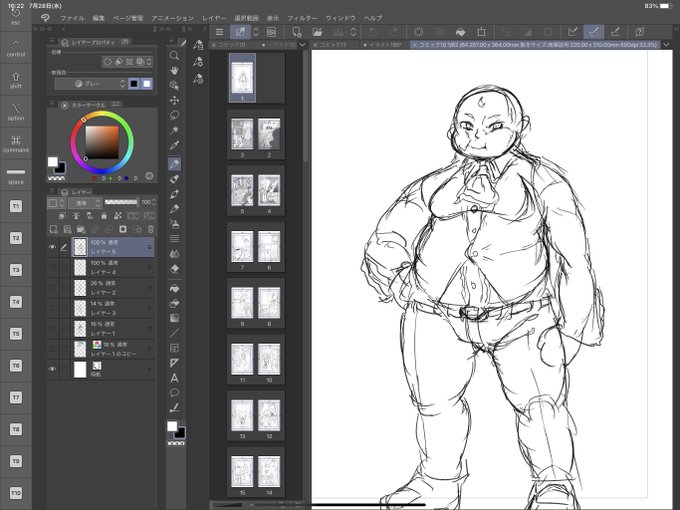The image size is (680, 510).
Task: Toggle visibility of レイヤー 3 layer
Action: pos(52,308)
